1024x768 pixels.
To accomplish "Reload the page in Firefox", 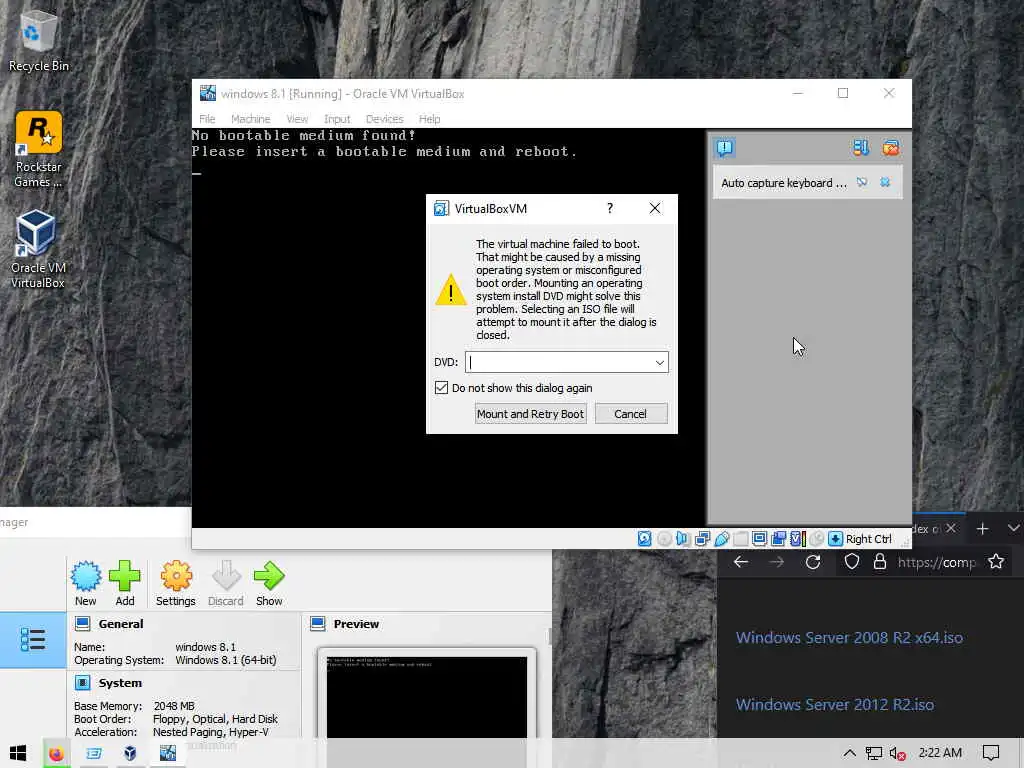I will 813,562.
